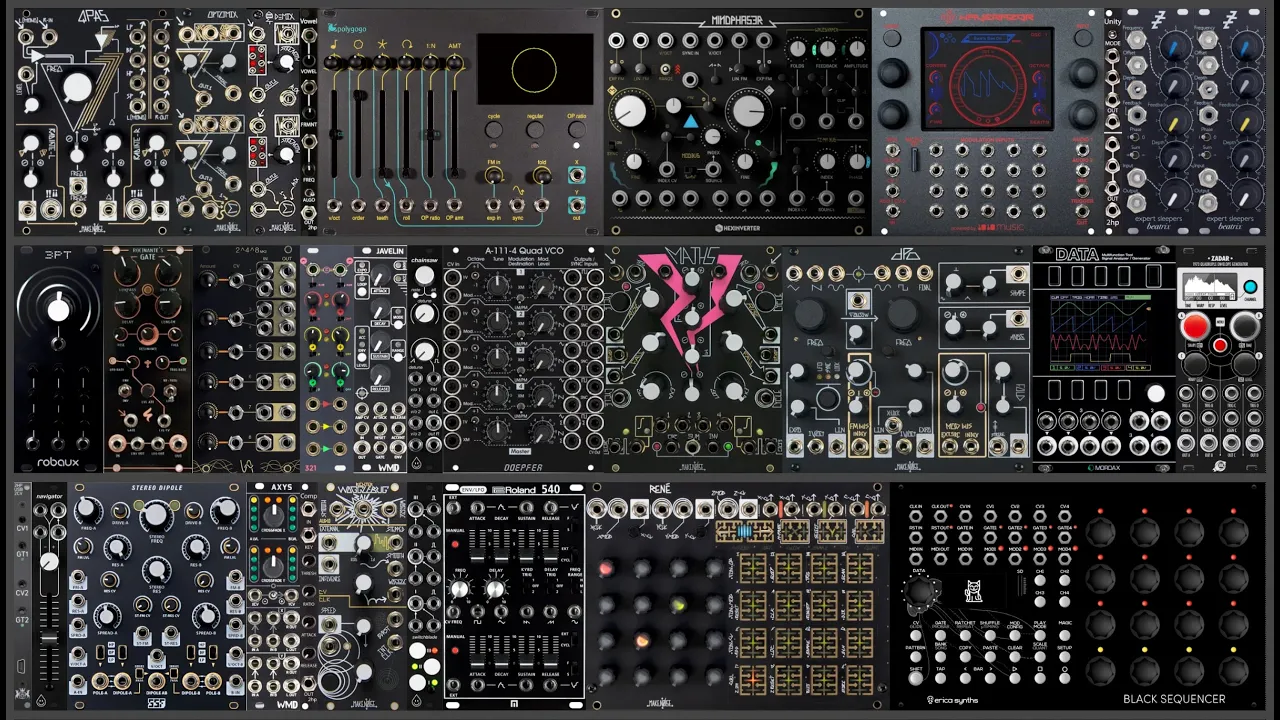
Task: Click the GATE jack on the Javelin module
Action: [x=380, y=447]
